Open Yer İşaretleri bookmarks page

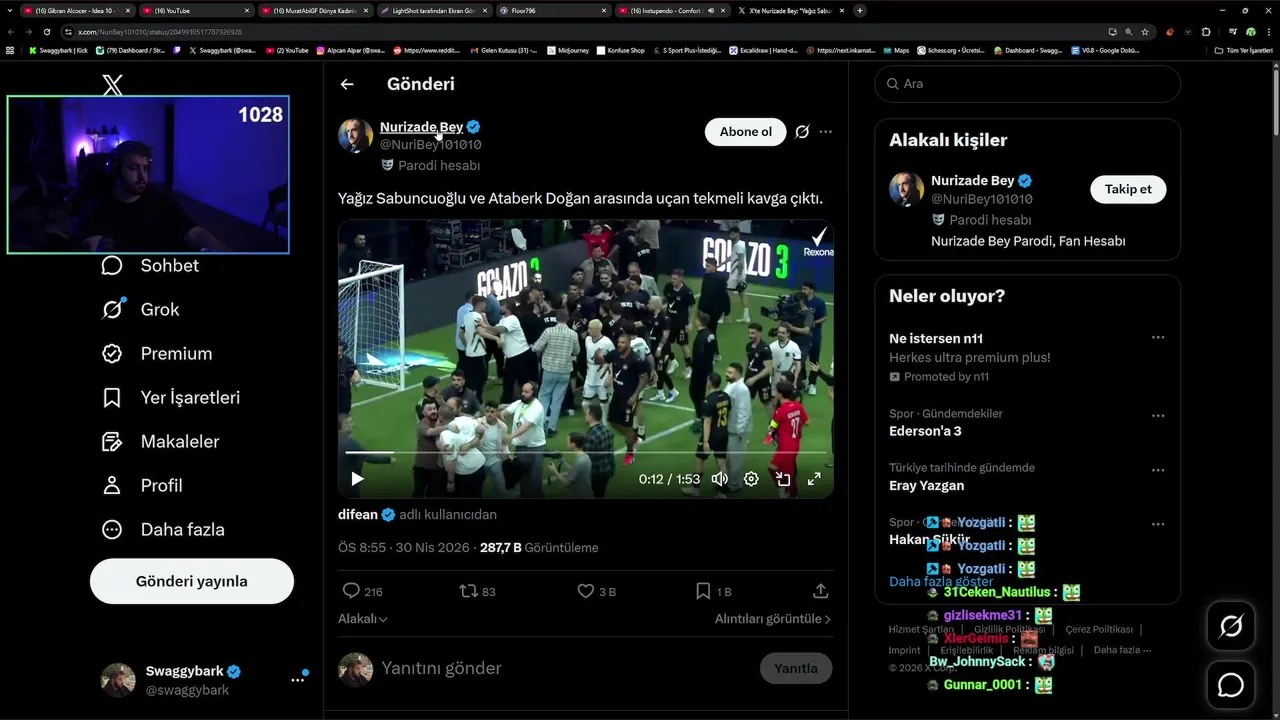point(171,397)
